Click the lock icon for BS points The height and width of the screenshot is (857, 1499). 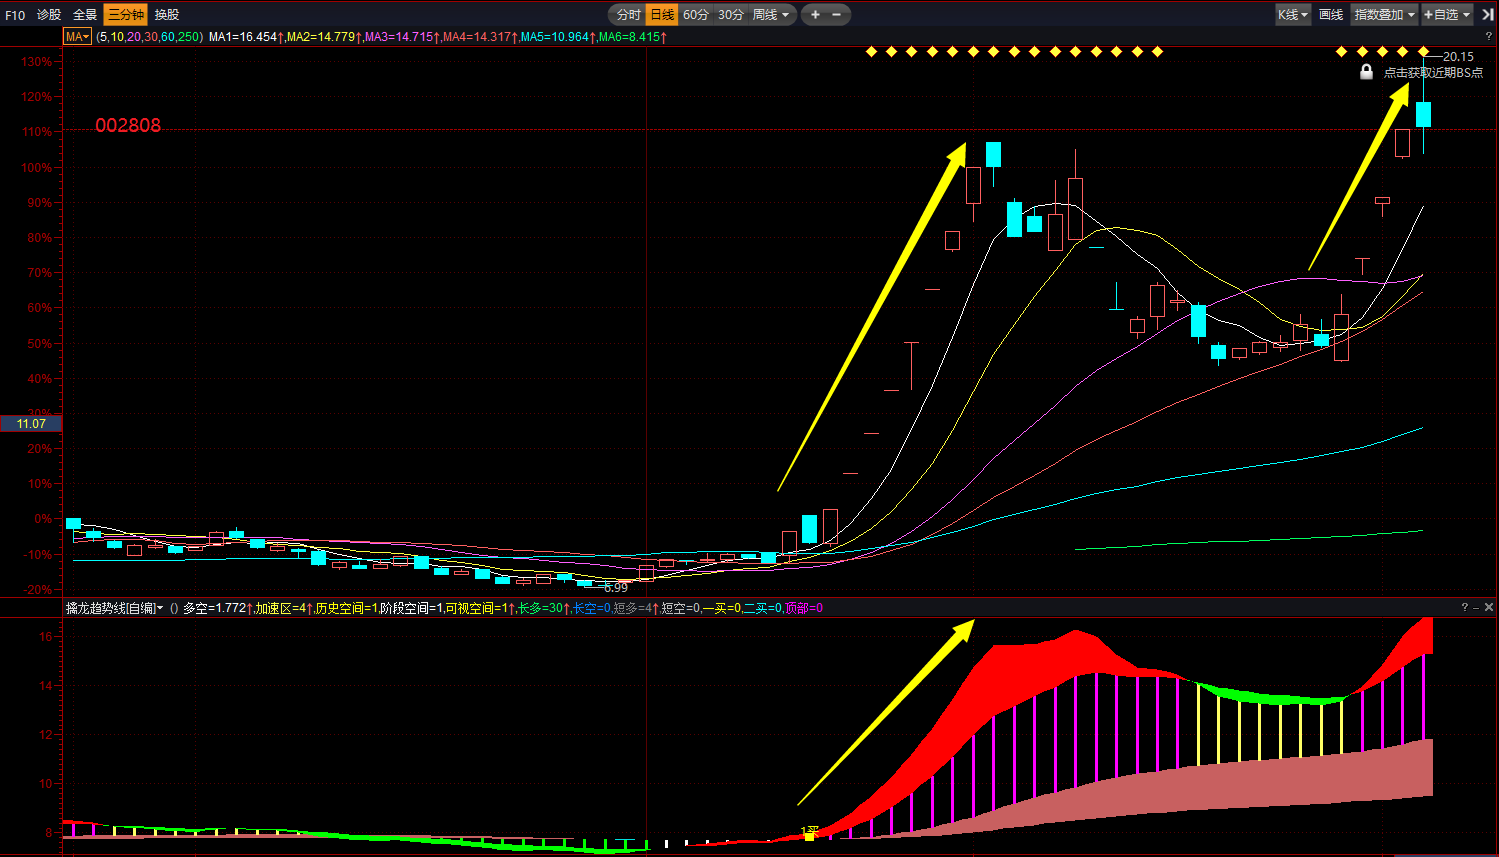(1366, 72)
